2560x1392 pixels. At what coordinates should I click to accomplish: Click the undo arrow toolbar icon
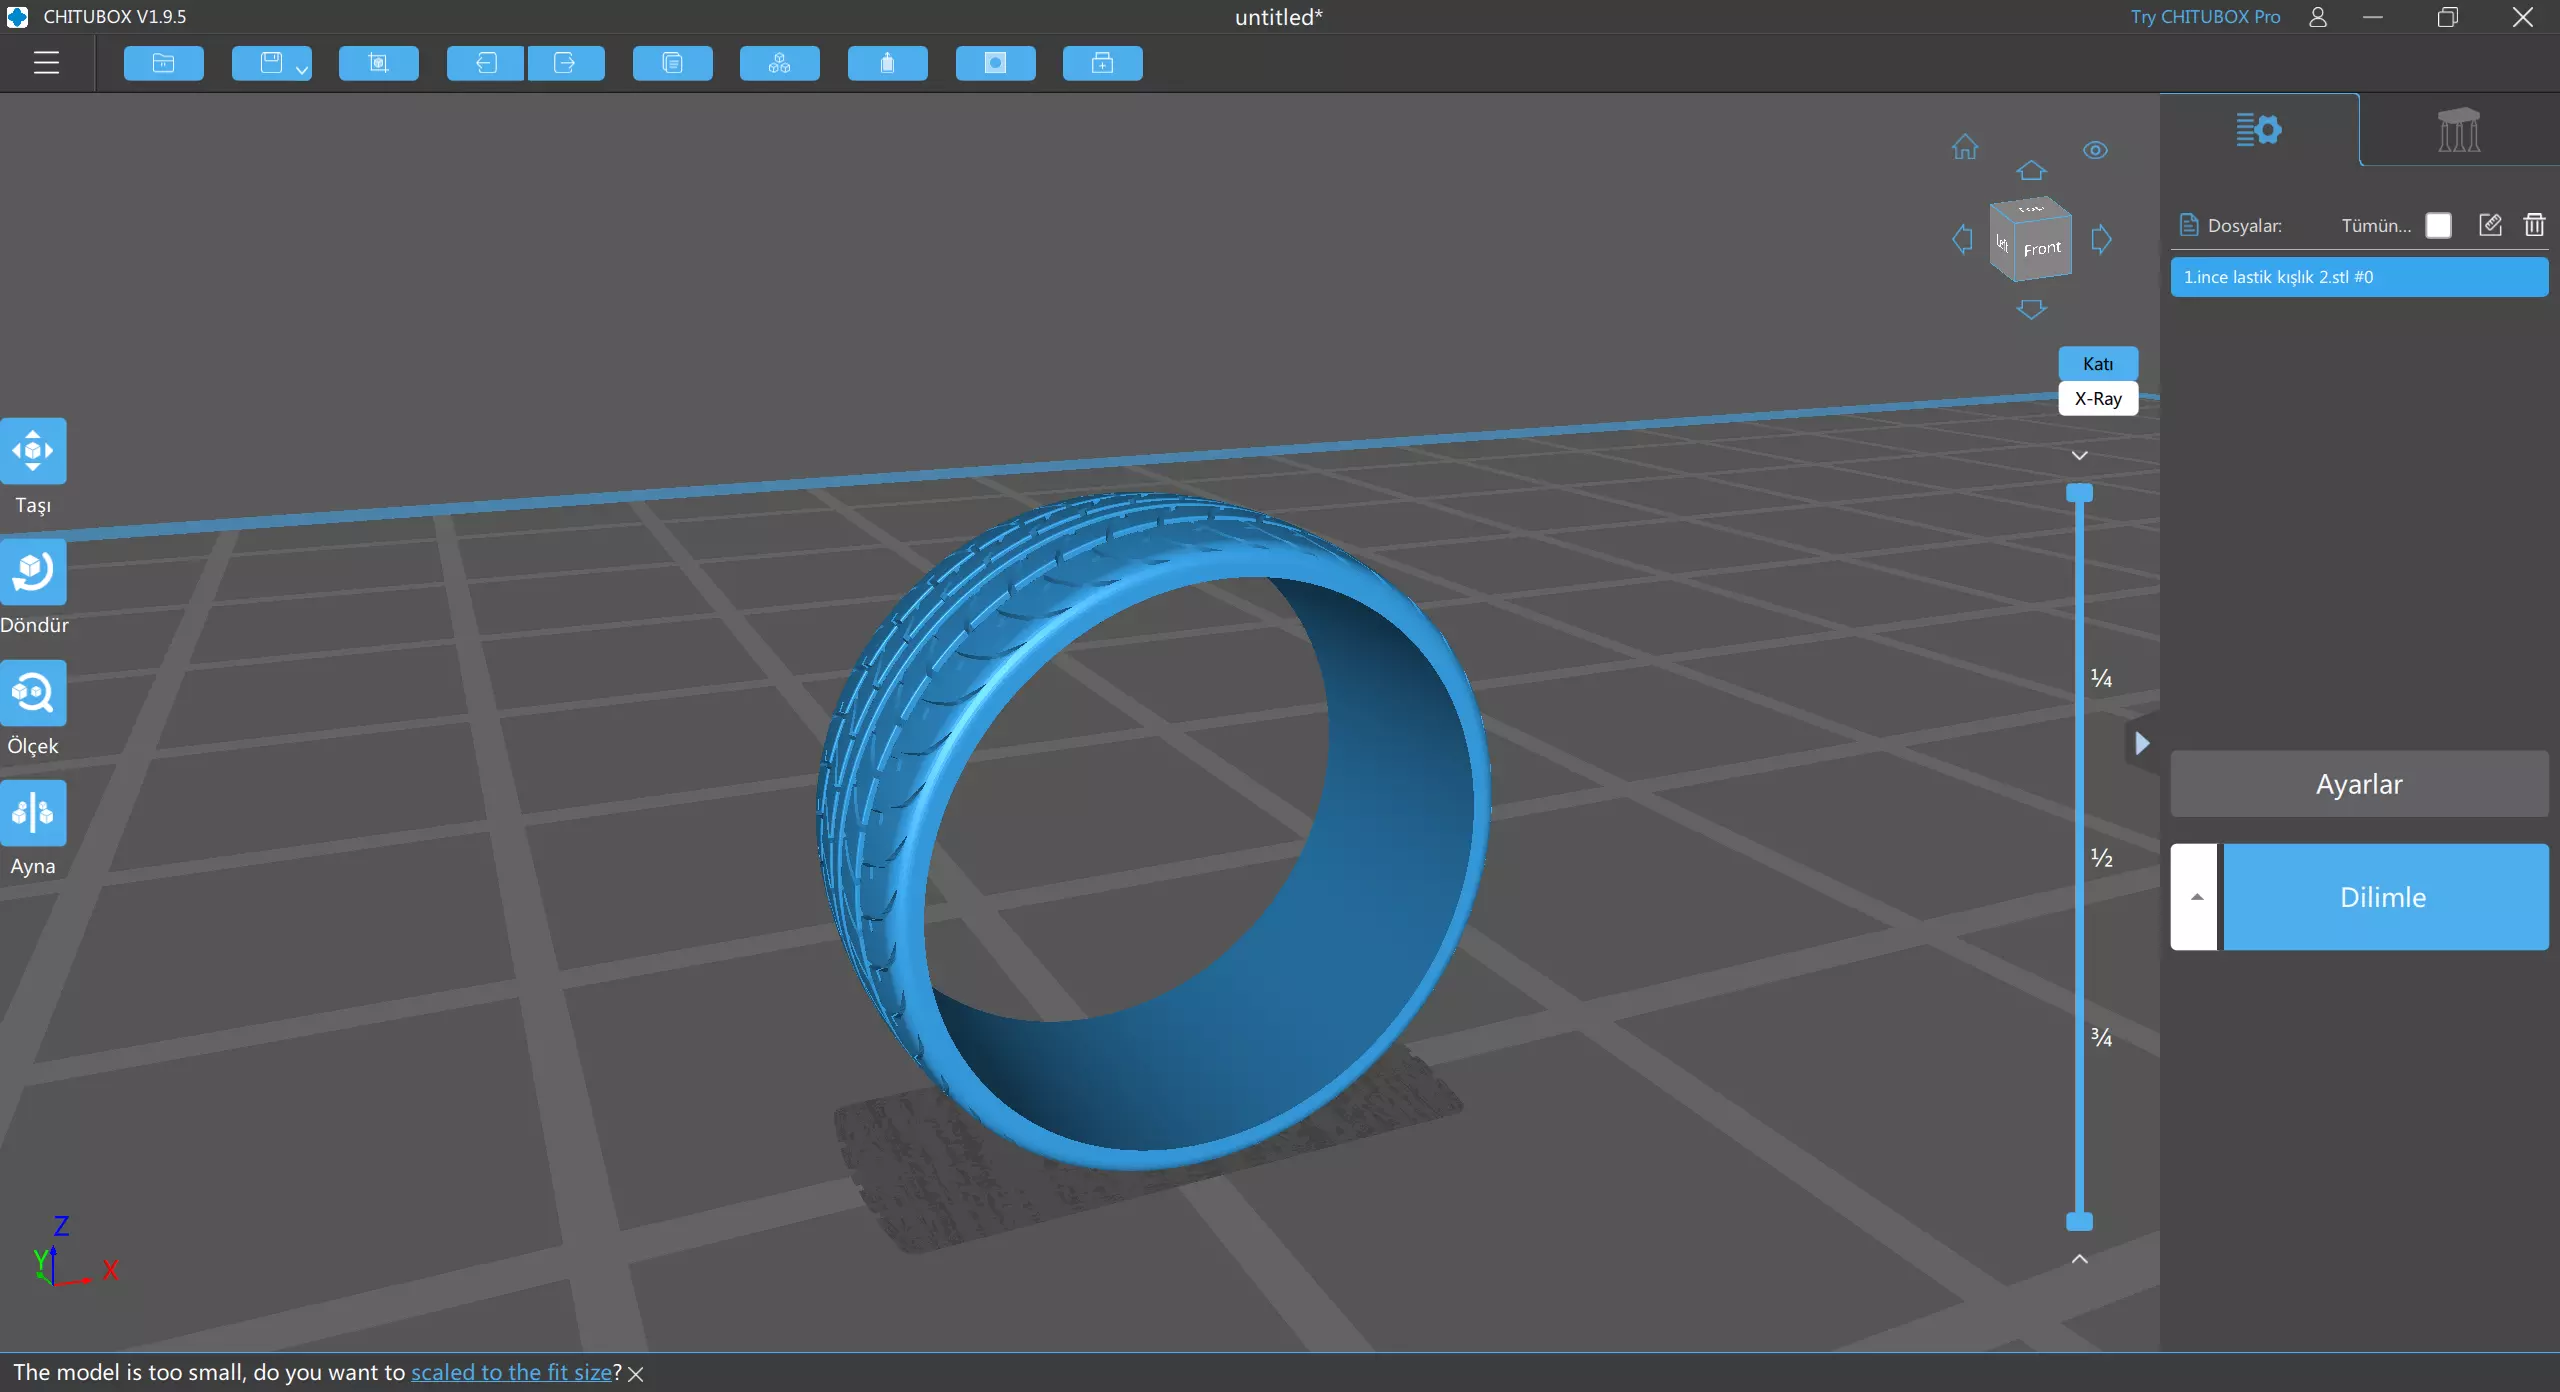coord(486,63)
